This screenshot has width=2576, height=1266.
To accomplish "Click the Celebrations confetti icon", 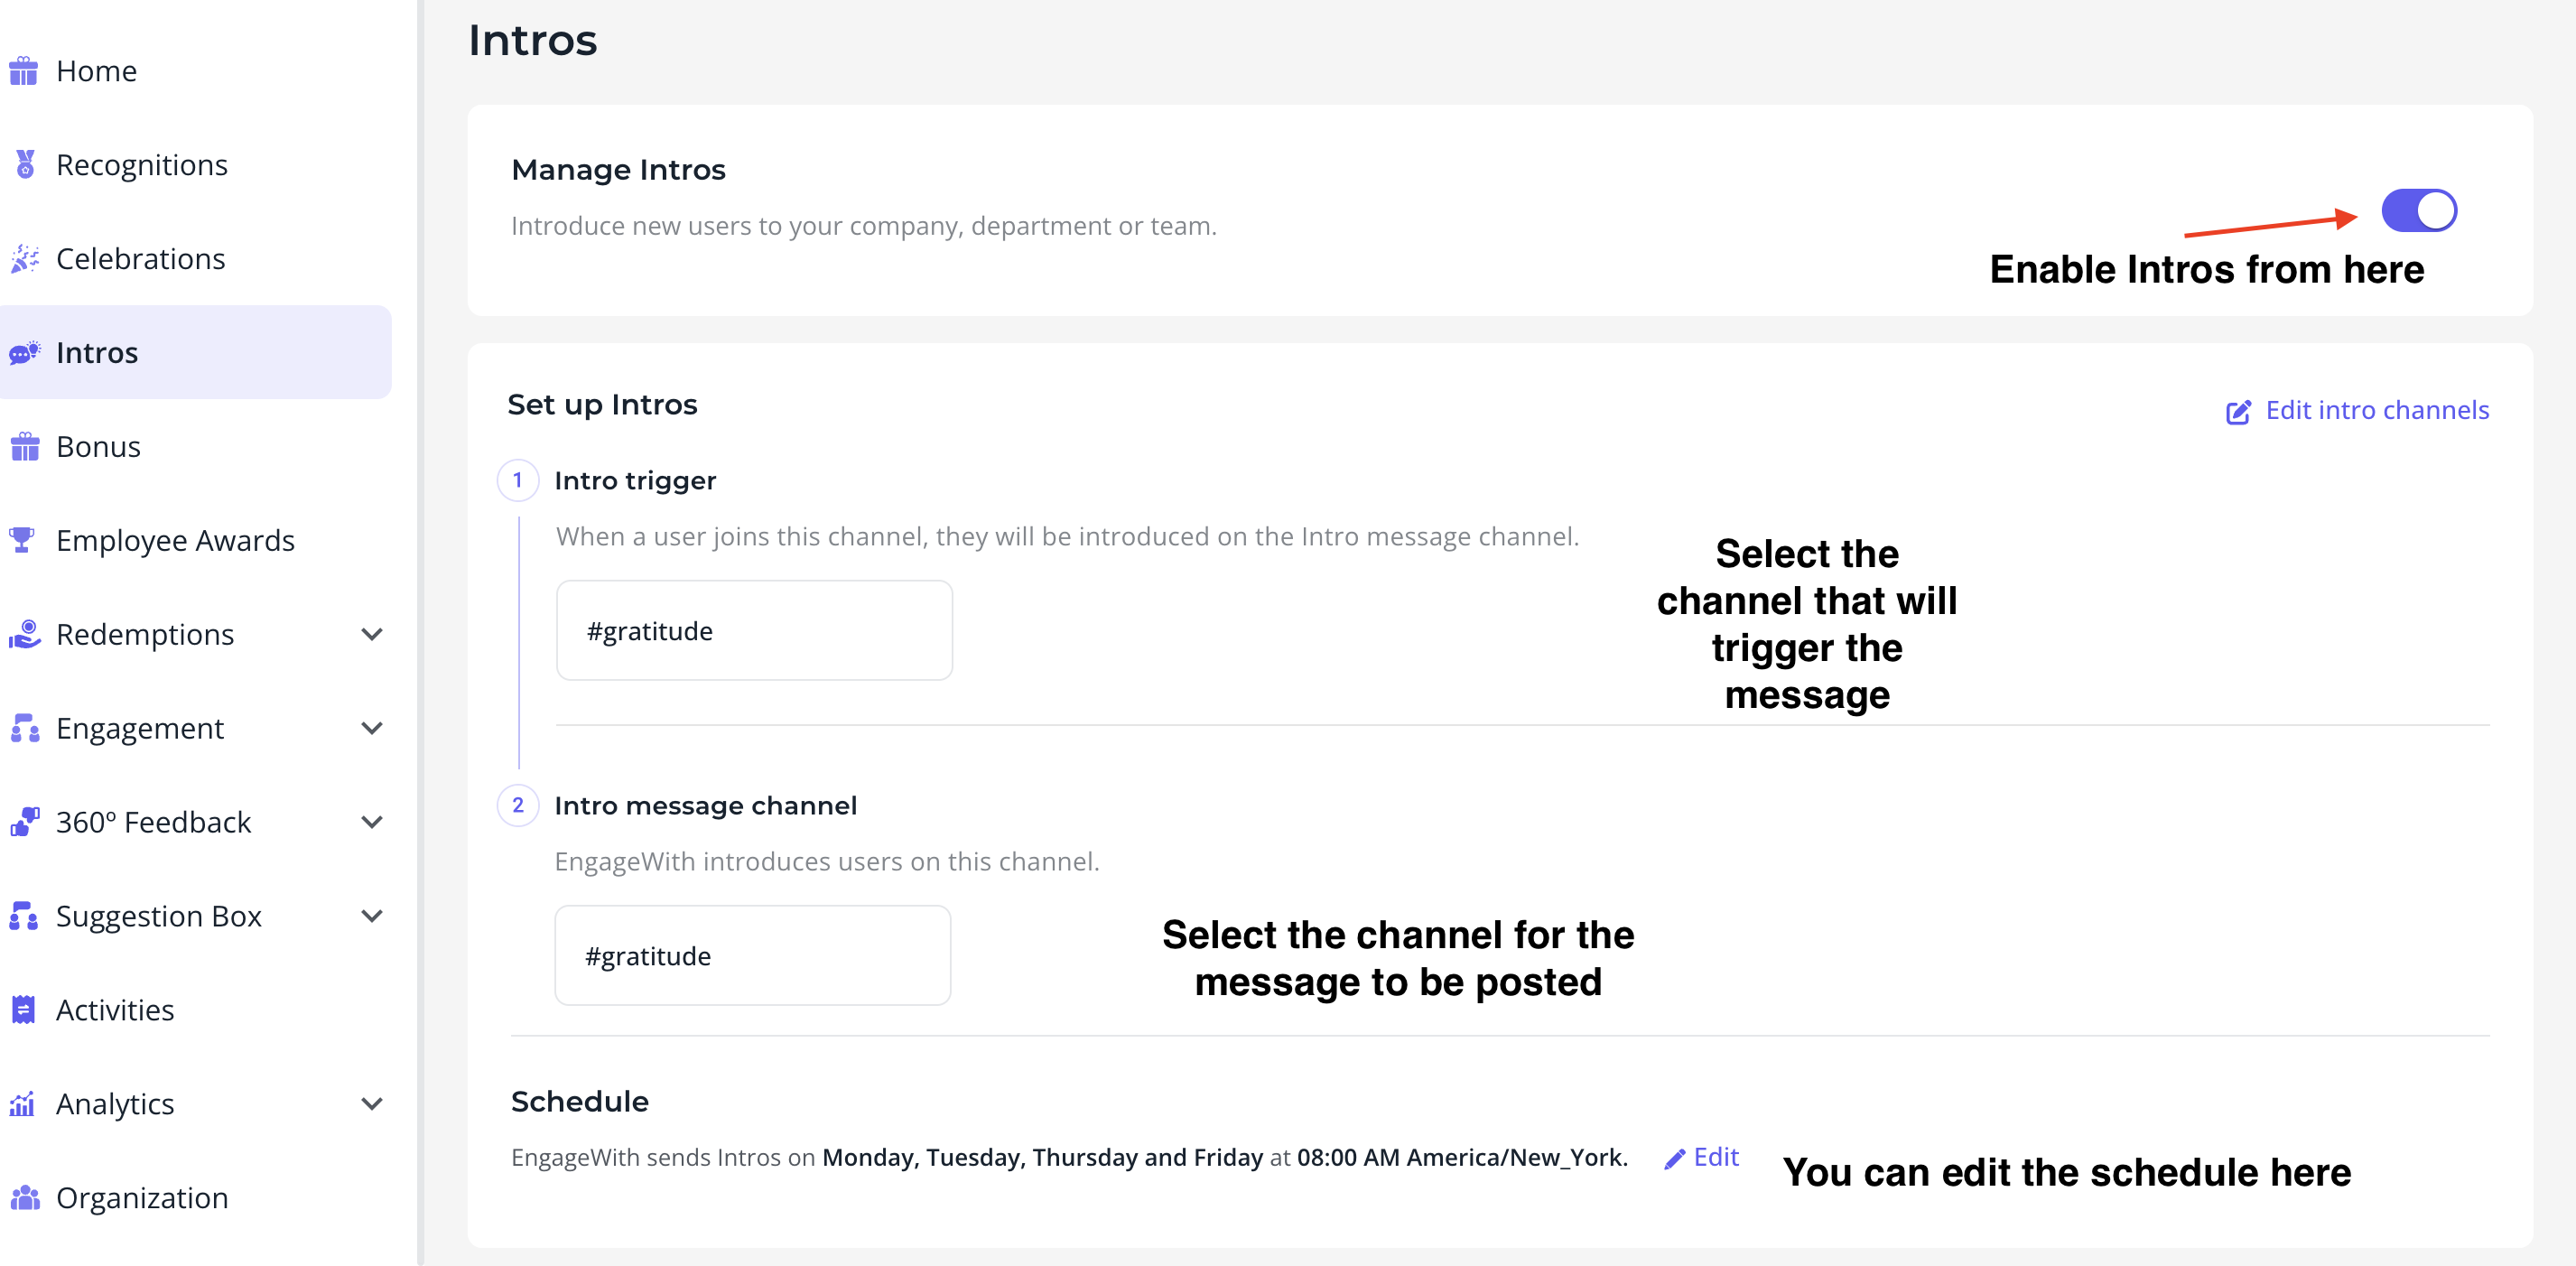I will pyautogui.click(x=24, y=259).
